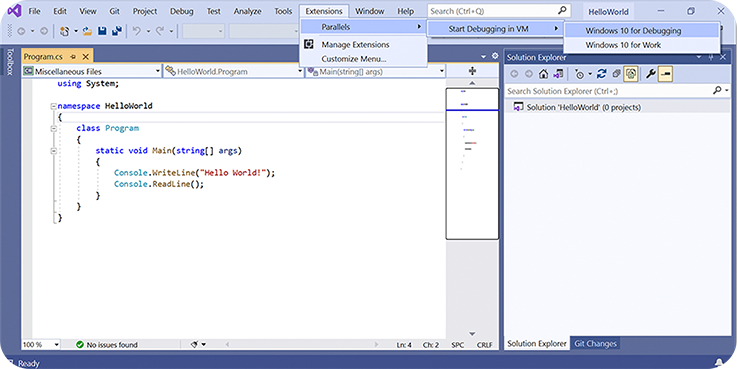Click the editor window settings gear icon
This screenshot has width=737, height=369.
[x=495, y=56]
